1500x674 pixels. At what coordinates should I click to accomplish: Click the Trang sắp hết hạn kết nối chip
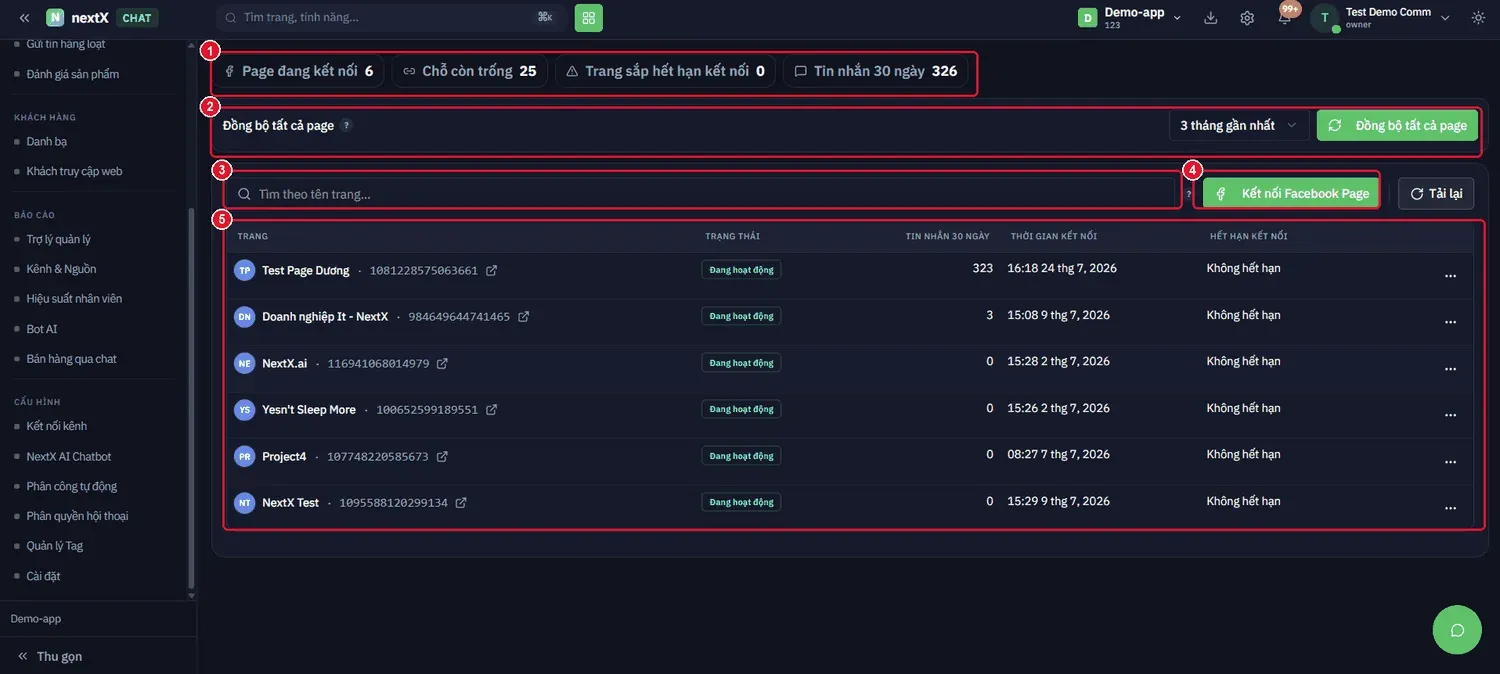[x=665, y=71]
